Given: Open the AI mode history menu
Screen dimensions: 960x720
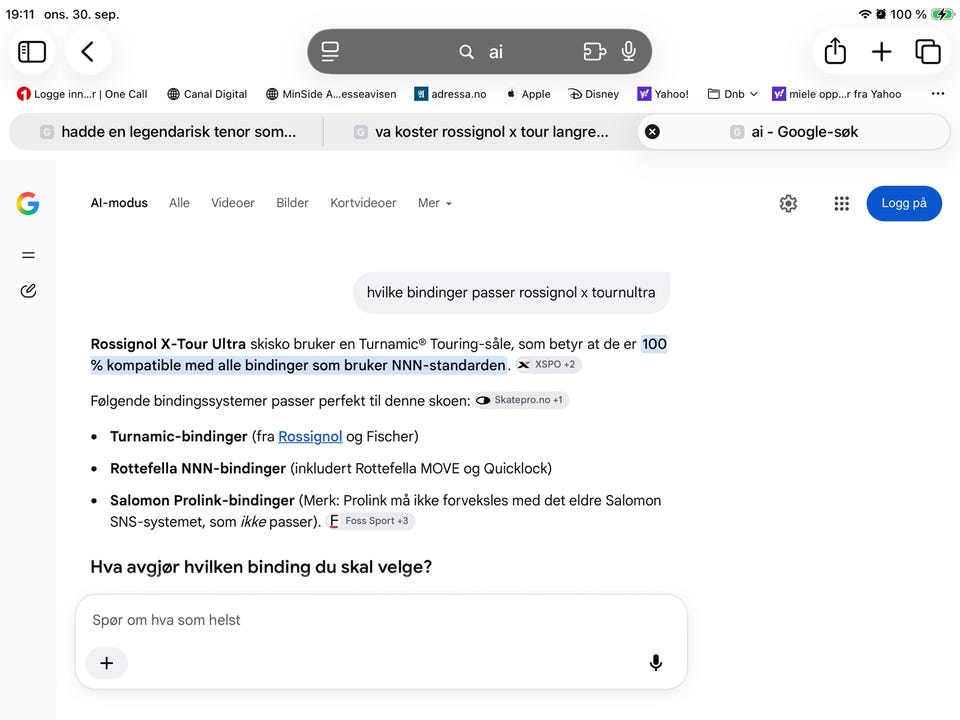Looking at the screenshot, I should 28,255.
